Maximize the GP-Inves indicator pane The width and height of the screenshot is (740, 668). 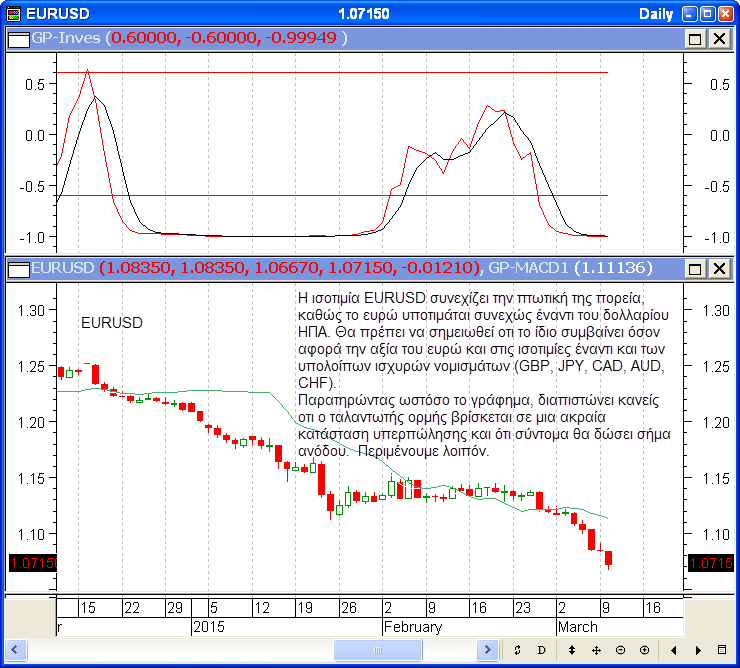(x=695, y=39)
